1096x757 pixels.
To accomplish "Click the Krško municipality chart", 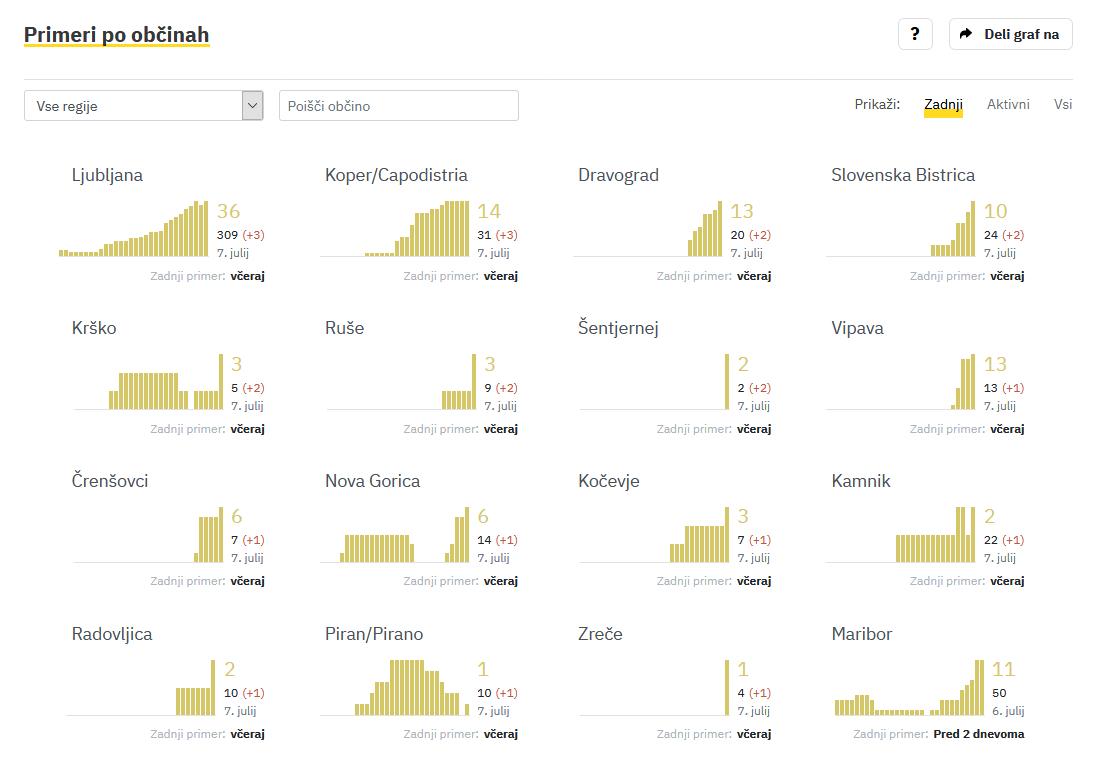I will click(x=148, y=383).
